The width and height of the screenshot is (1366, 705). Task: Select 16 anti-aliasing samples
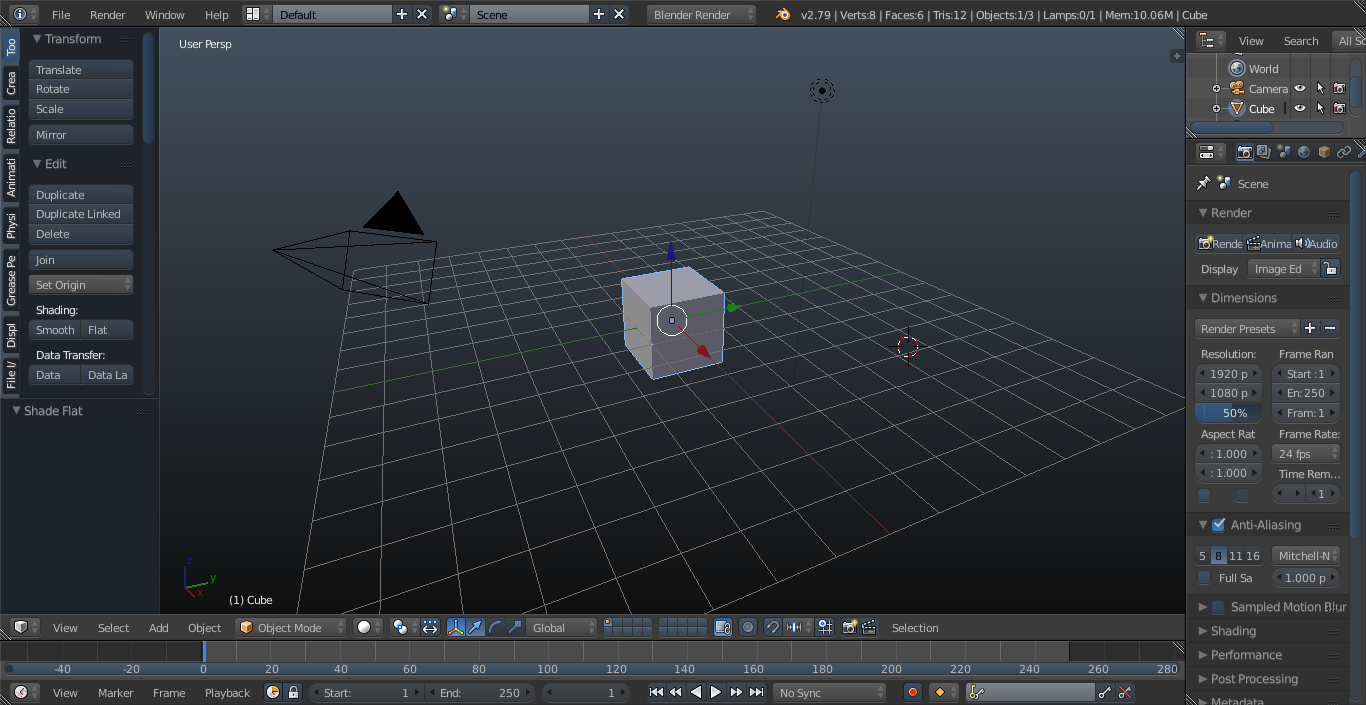point(1253,555)
